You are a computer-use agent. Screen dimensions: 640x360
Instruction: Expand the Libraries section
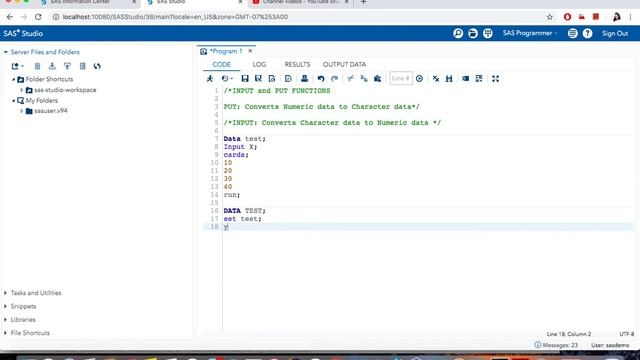pyautogui.click(x=5, y=320)
